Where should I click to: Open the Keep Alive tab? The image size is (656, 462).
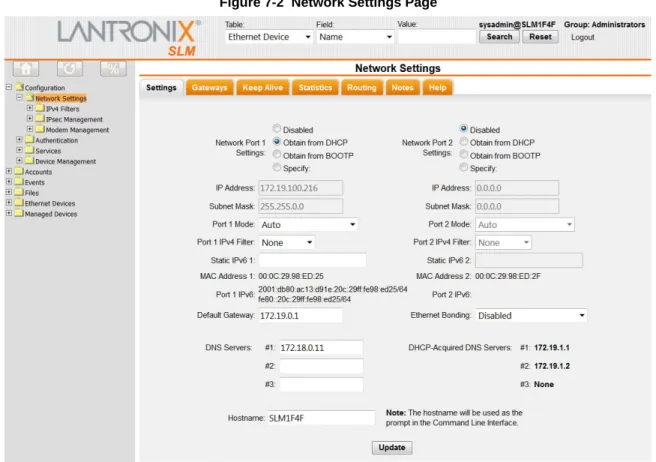pyautogui.click(x=263, y=87)
